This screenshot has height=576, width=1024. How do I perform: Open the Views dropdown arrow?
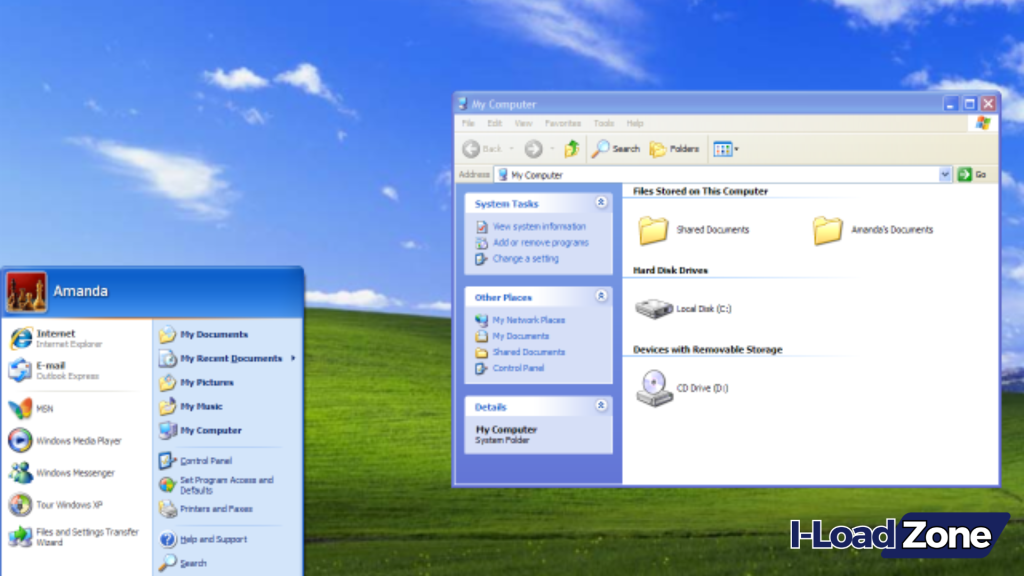[736, 148]
